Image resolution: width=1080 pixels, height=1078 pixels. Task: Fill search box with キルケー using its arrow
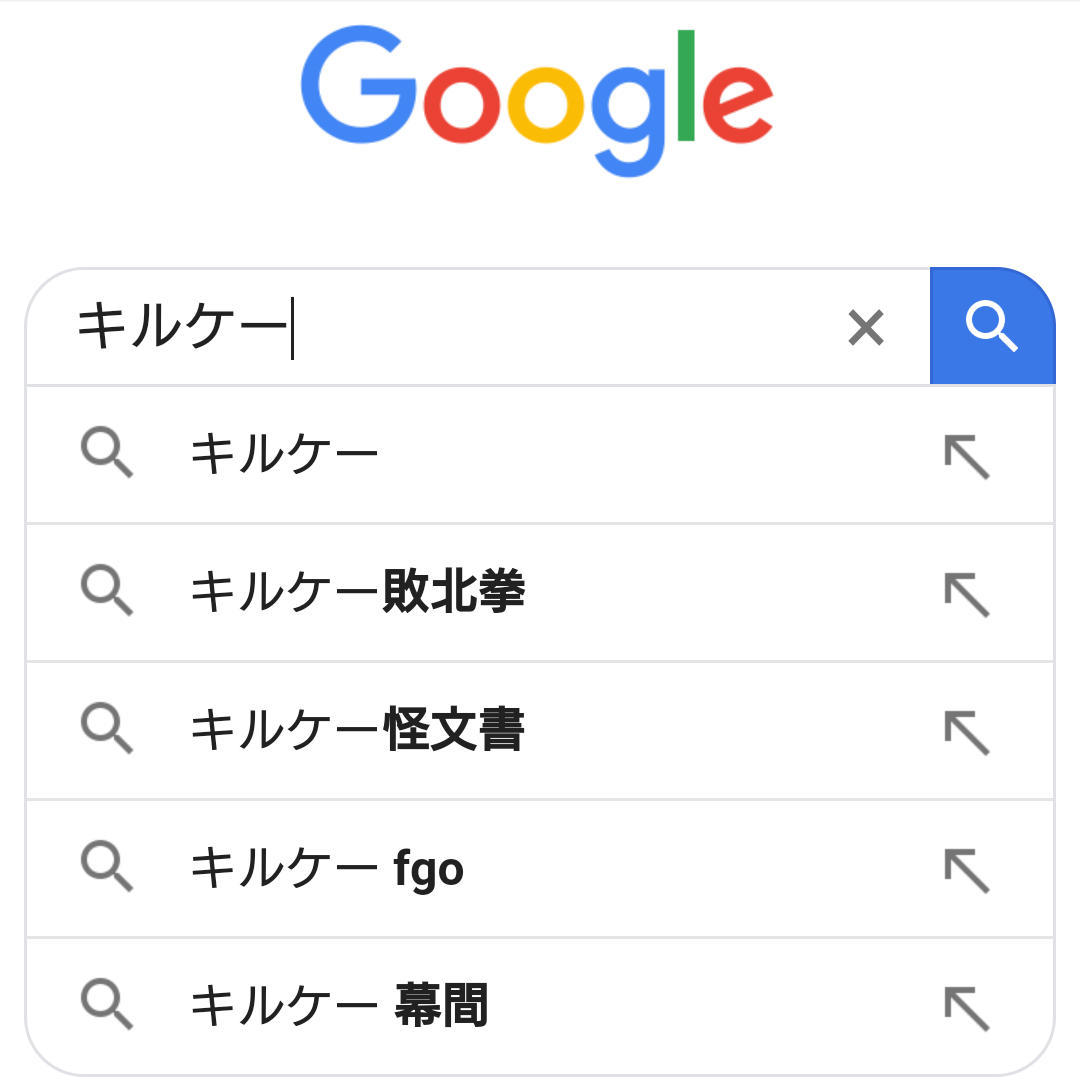(966, 456)
